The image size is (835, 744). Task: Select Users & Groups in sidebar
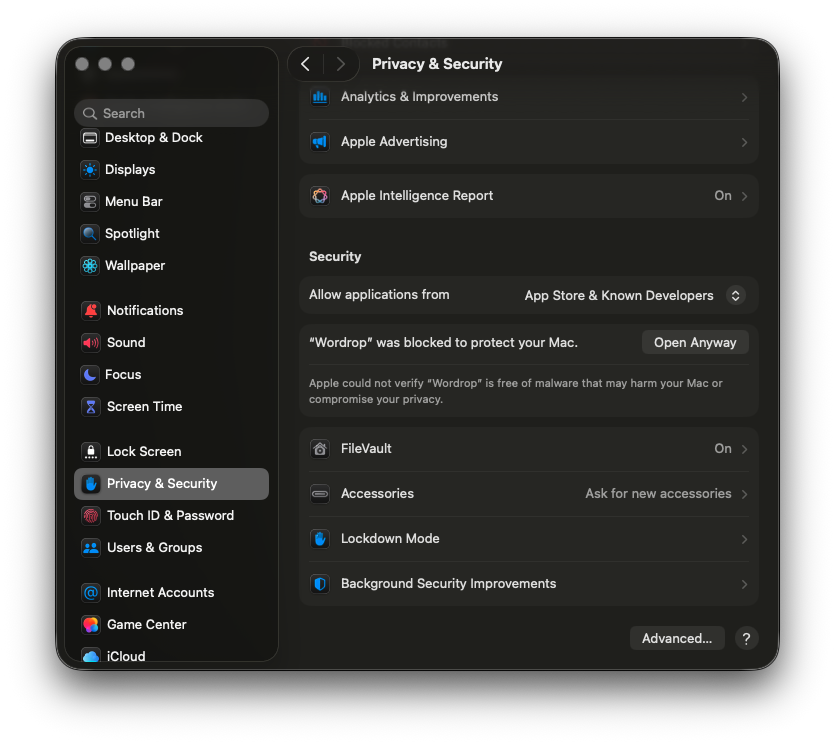coord(171,547)
